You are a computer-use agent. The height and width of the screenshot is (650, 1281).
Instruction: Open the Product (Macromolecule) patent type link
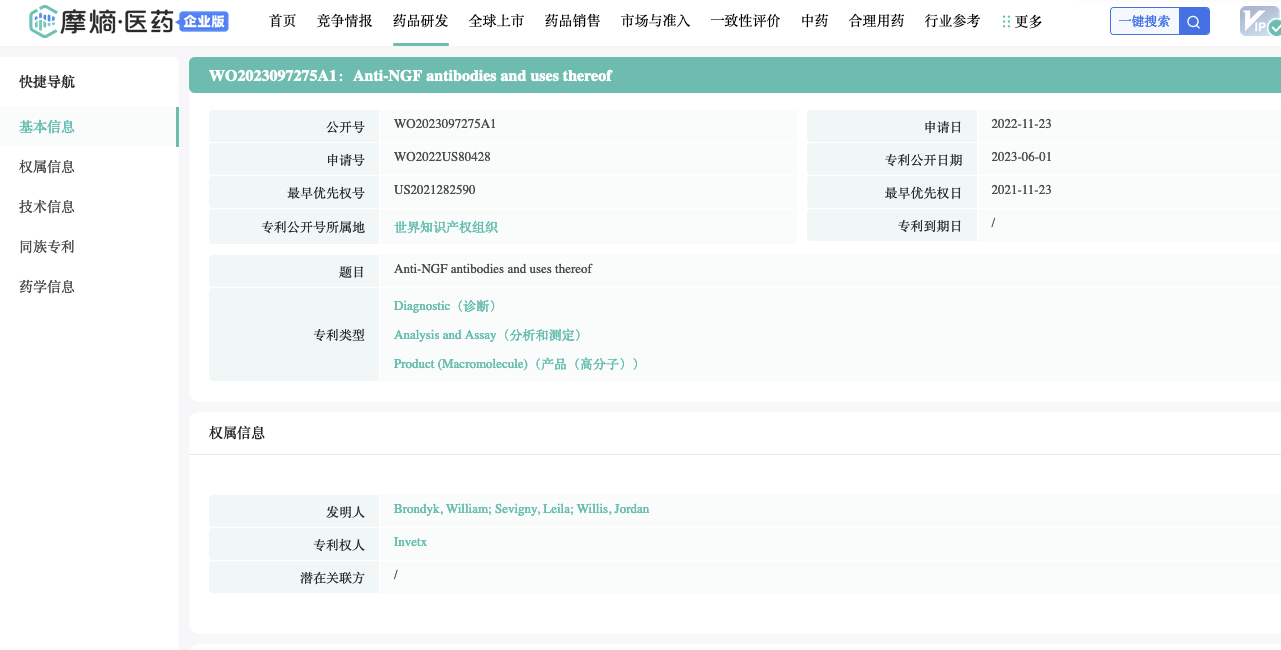click(516, 364)
